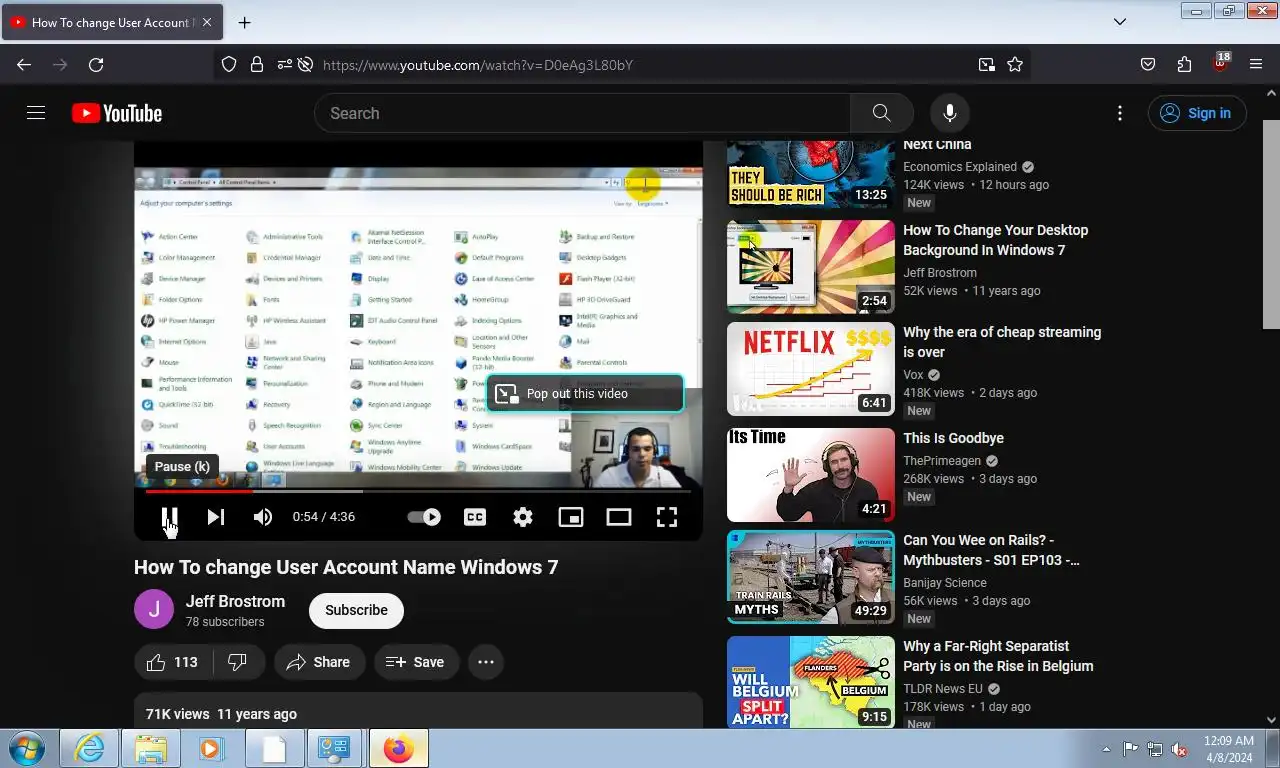The width and height of the screenshot is (1280, 768).
Task: Open picture-in-picture from address bar
Action: click(987, 64)
